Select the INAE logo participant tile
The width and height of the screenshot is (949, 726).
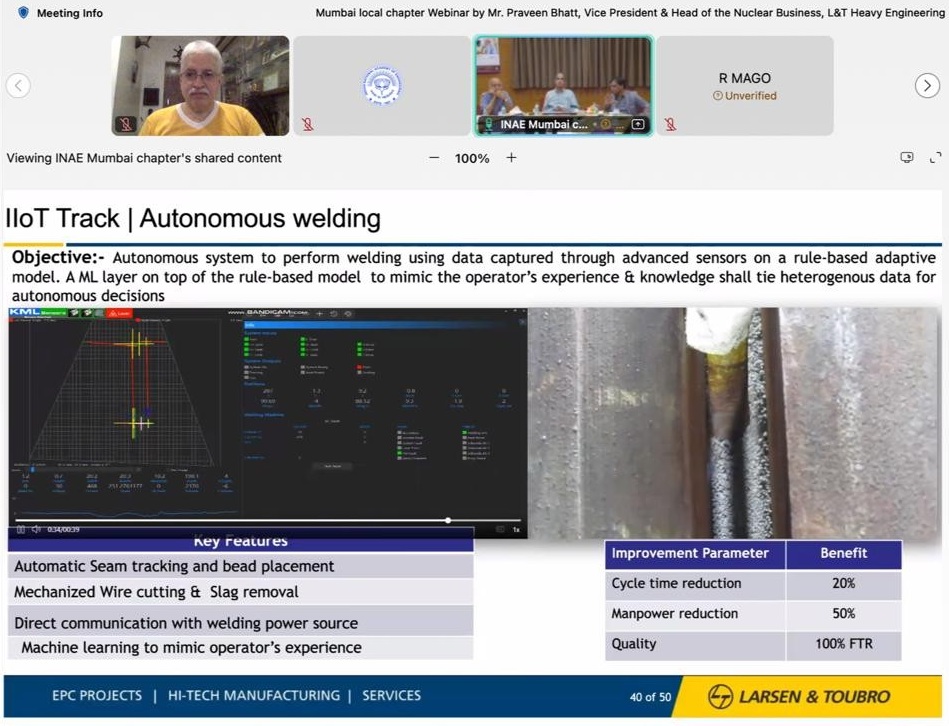[x=381, y=86]
